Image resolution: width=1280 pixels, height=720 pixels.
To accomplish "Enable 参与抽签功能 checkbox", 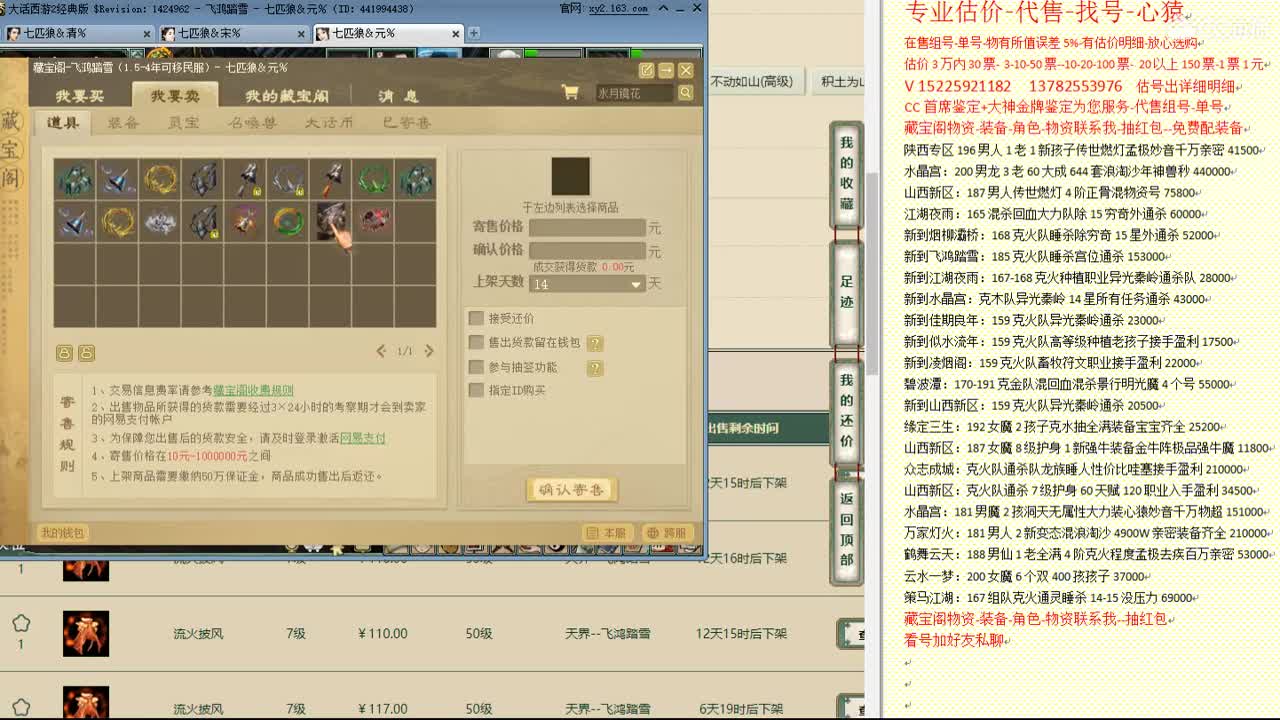I will (476, 367).
